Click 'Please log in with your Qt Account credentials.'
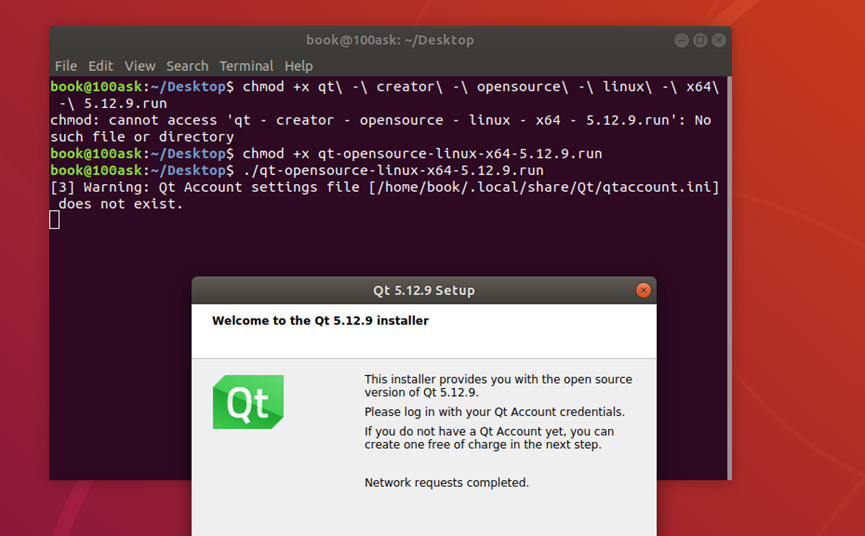Viewport: 865px width, 536px height. point(494,412)
